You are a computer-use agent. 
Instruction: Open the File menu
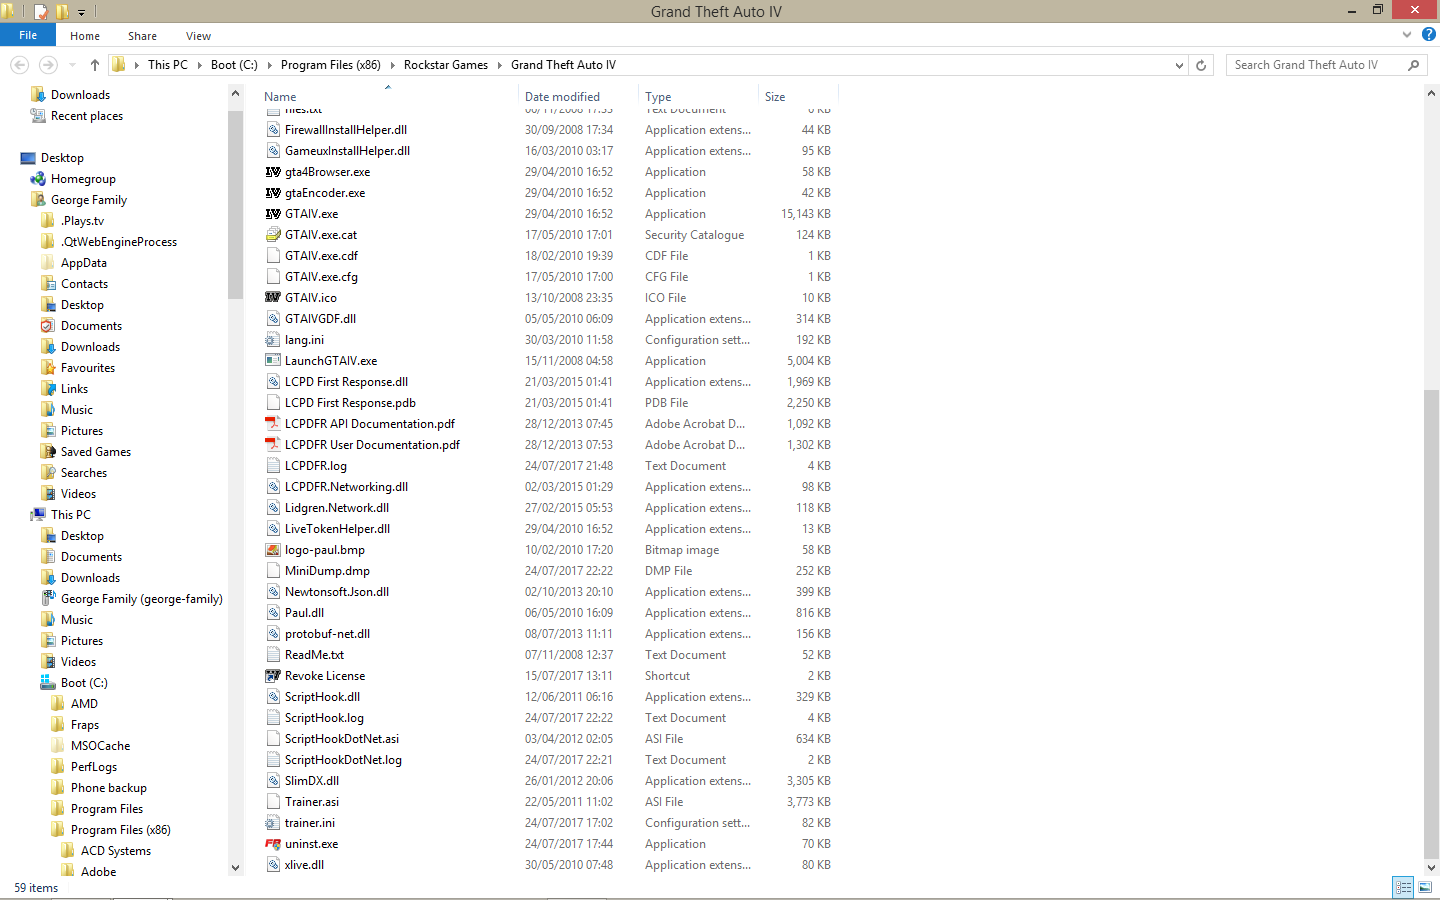(x=28, y=35)
